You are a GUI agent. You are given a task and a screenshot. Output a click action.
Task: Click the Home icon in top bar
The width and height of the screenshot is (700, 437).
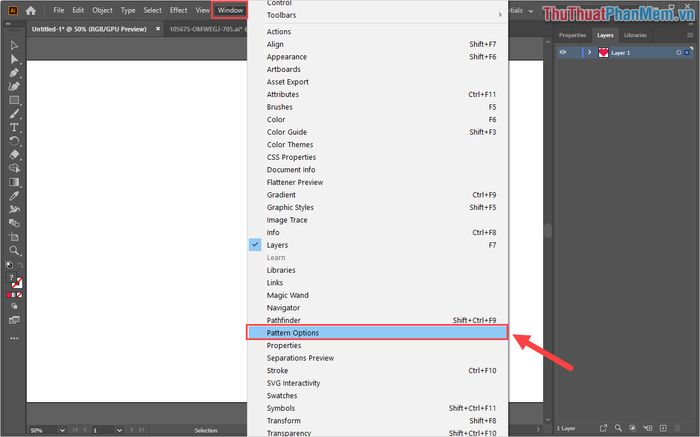point(31,10)
